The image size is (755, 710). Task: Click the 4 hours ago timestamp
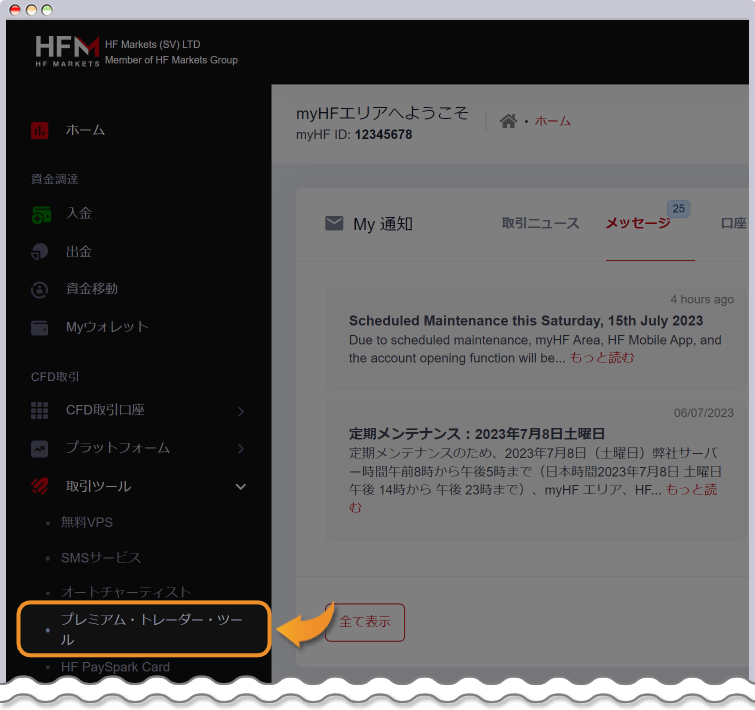pos(702,299)
